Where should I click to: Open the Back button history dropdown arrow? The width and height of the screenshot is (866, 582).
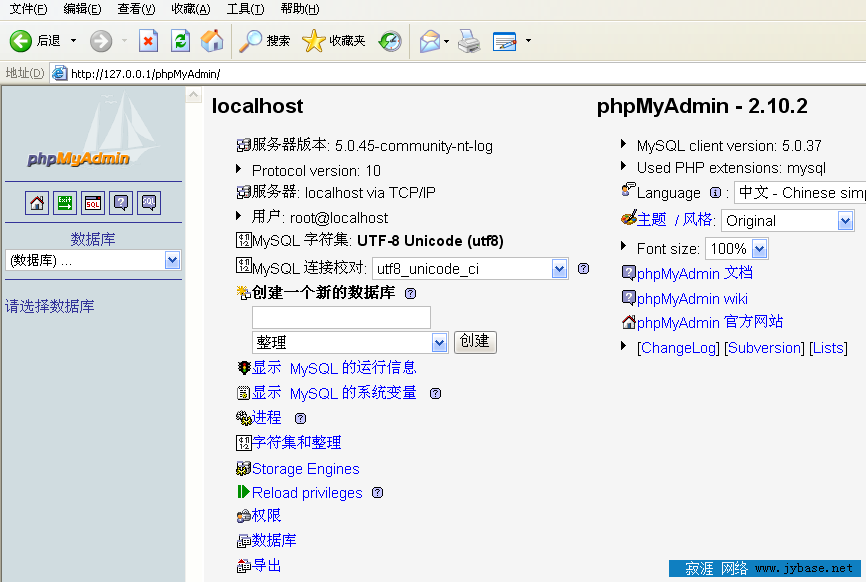[73, 41]
